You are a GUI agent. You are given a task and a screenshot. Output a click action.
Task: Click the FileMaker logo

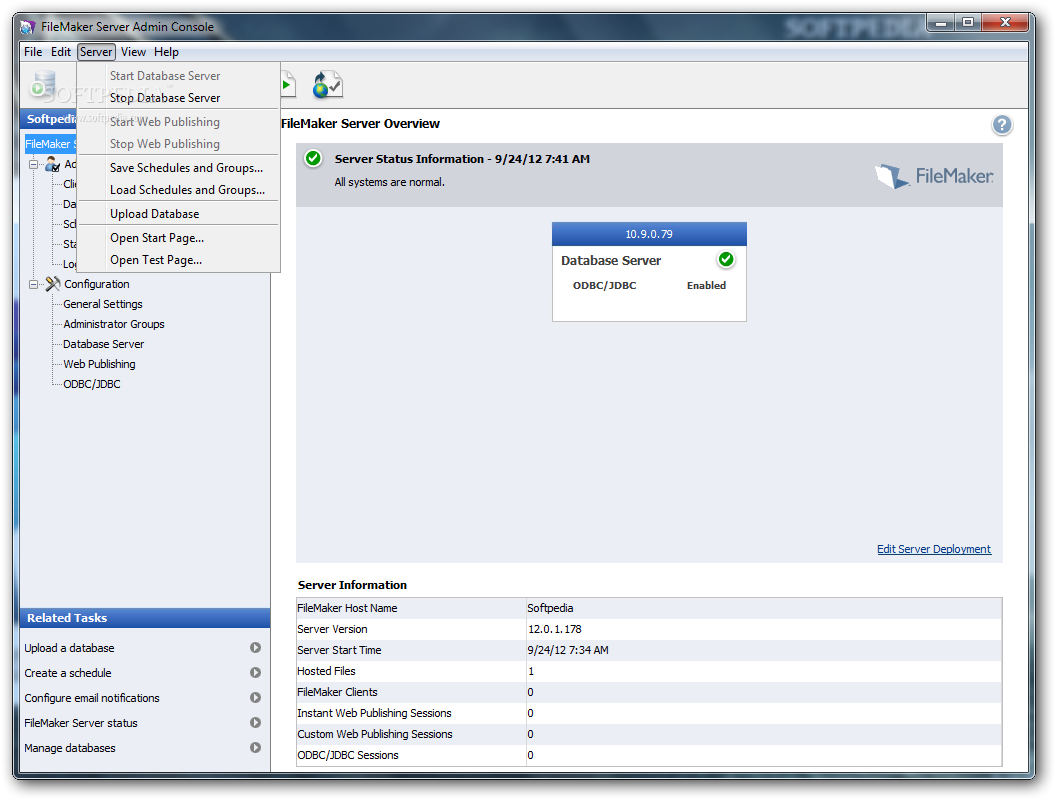click(x=934, y=176)
